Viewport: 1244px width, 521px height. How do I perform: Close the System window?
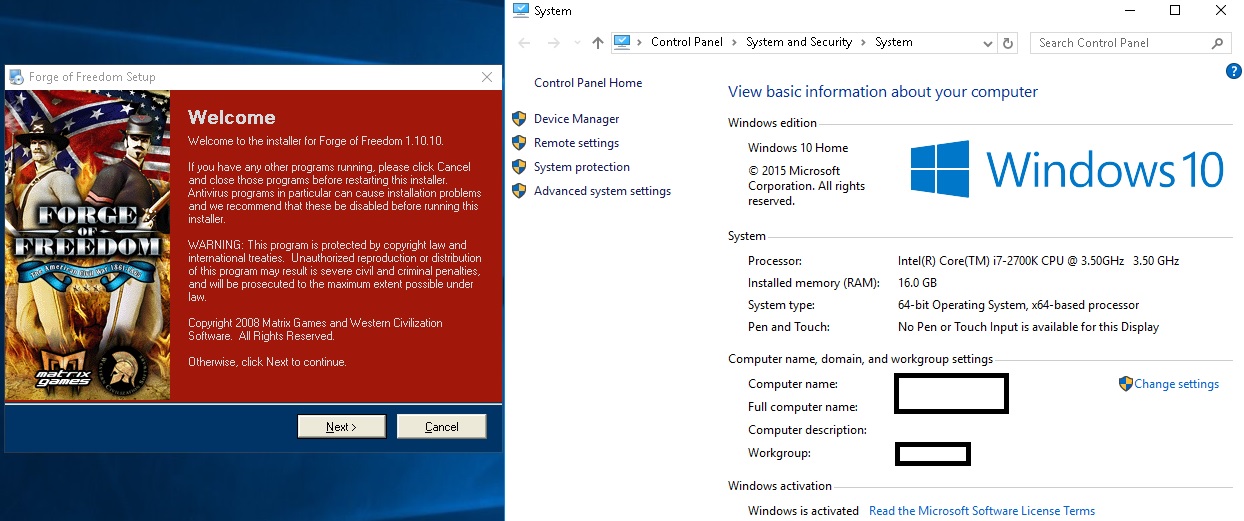(x=1220, y=11)
